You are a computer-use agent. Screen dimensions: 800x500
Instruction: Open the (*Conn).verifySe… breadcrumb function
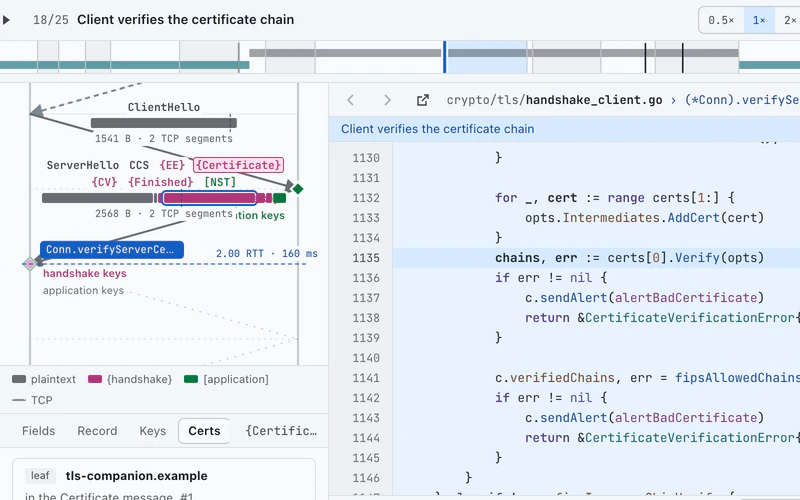(x=742, y=100)
